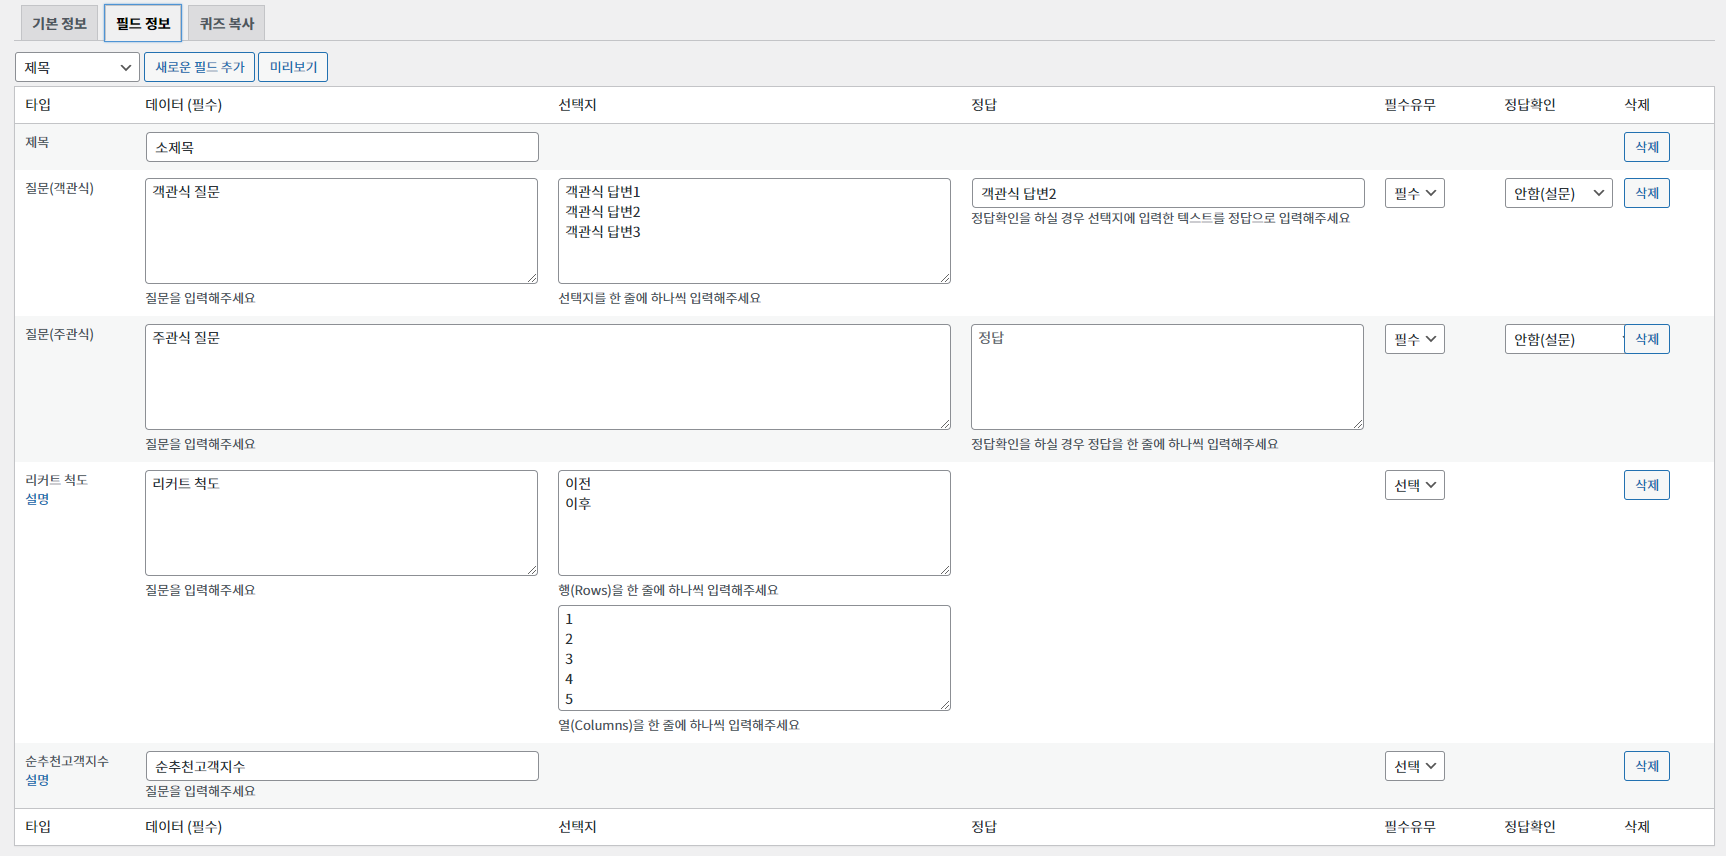Click the 미리보기 button

point(293,67)
